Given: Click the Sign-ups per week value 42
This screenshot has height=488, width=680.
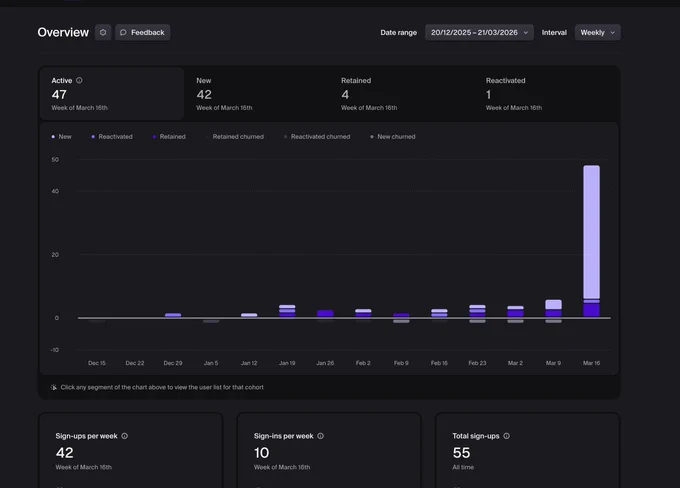Looking at the screenshot, I should tap(65, 453).
